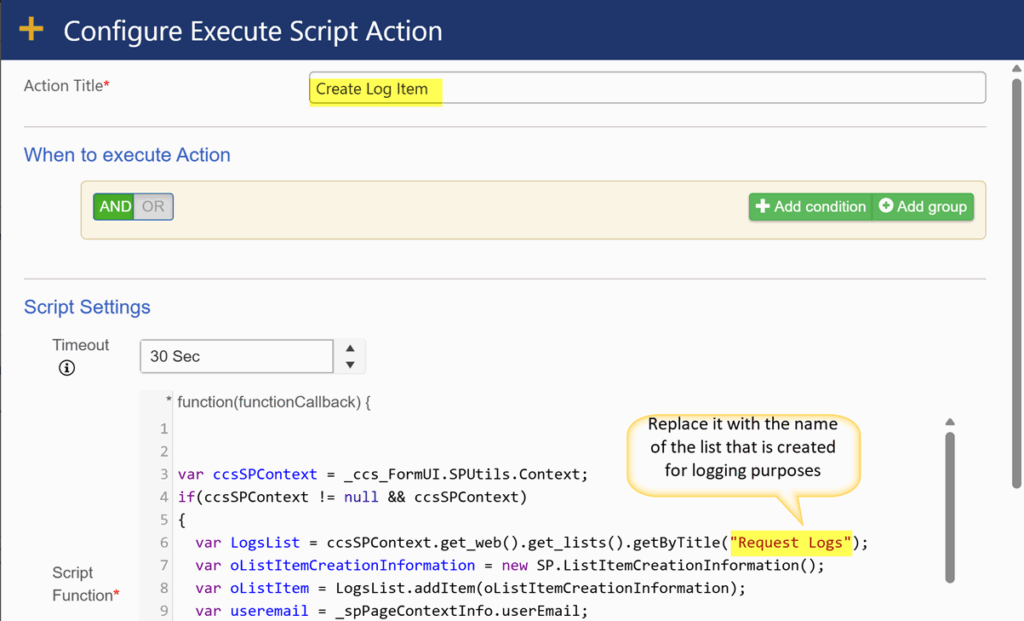Click the Add group button
Viewport: 1024px width, 621px height.
pos(923,207)
